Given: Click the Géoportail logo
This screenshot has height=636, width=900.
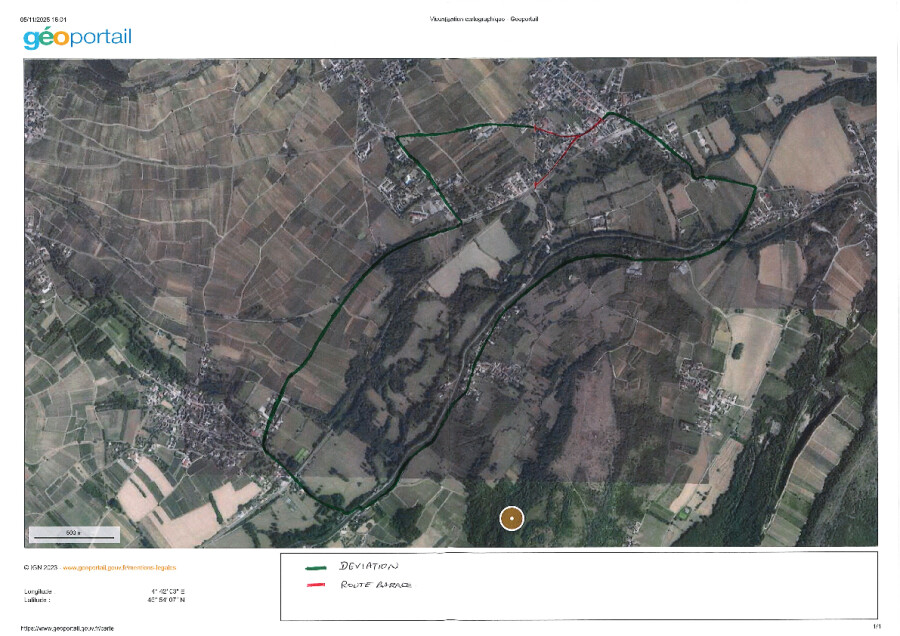Looking at the screenshot, I should (77, 38).
